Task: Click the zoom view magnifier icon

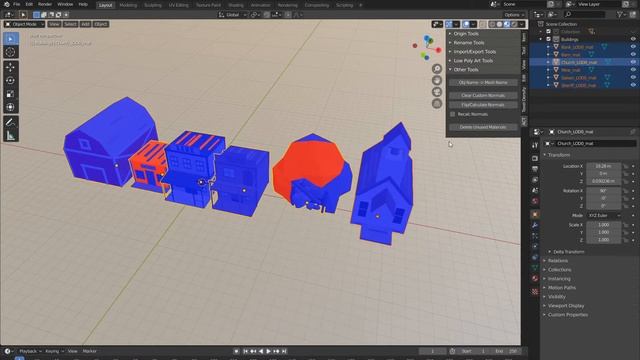Action: tap(437, 69)
